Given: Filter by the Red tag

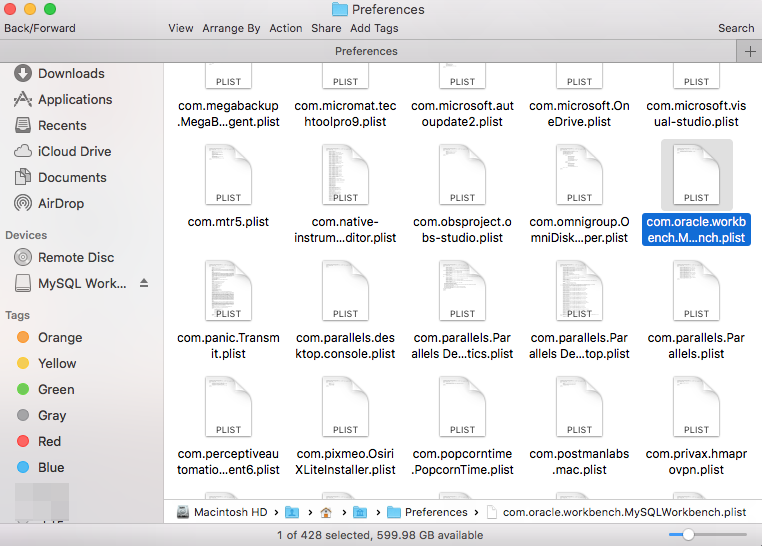Looking at the screenshot, I should click(49, 441).
